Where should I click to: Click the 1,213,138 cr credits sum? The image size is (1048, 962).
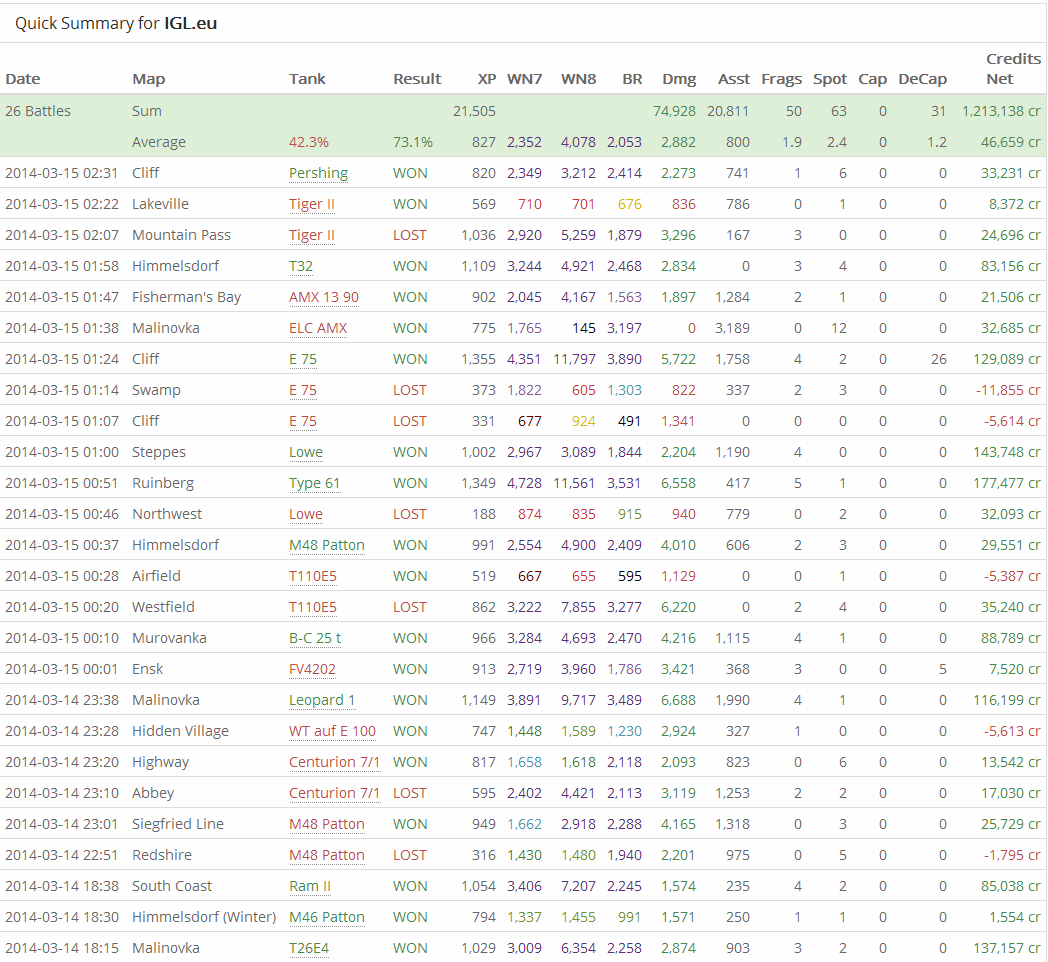tap(1001, 111)
